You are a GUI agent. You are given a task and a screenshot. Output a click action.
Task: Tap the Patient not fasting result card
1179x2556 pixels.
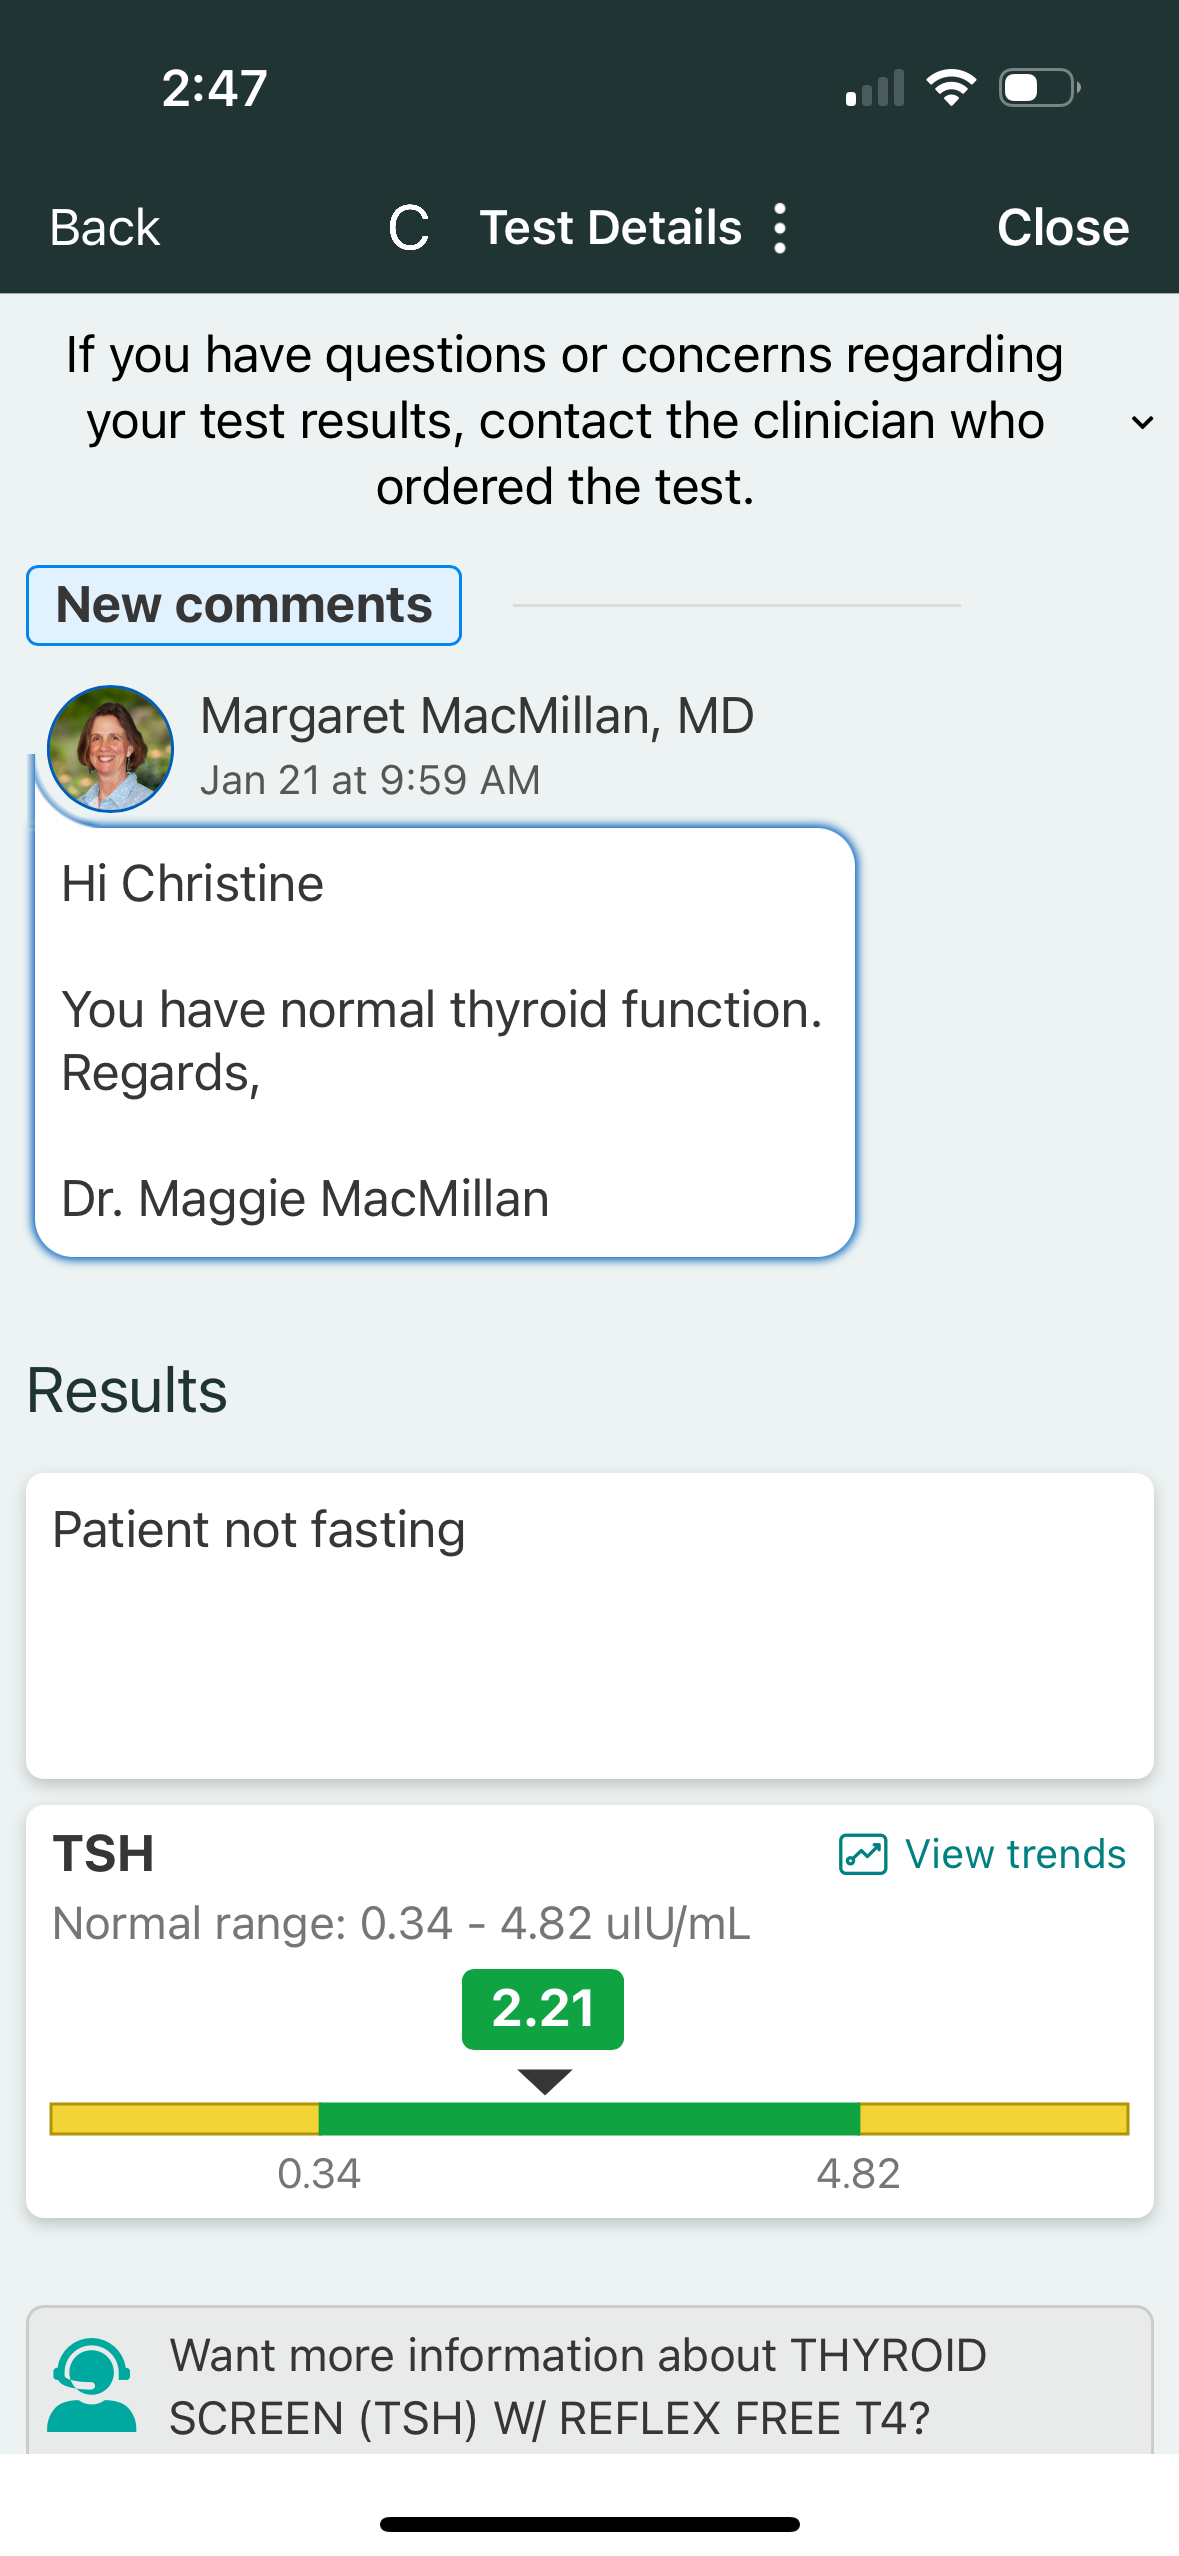click(589, 1625)
